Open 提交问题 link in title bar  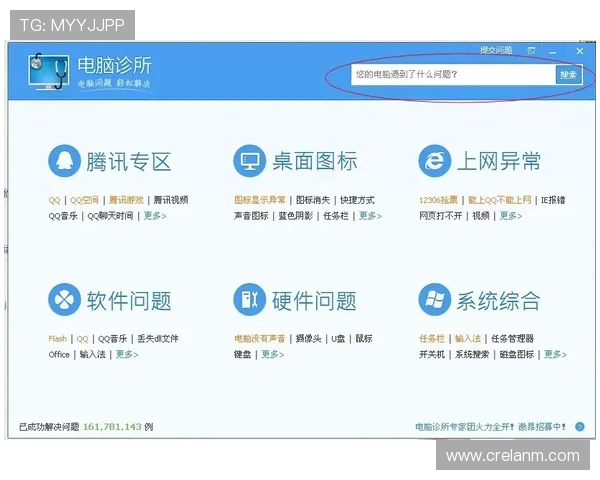pos(496,50)
